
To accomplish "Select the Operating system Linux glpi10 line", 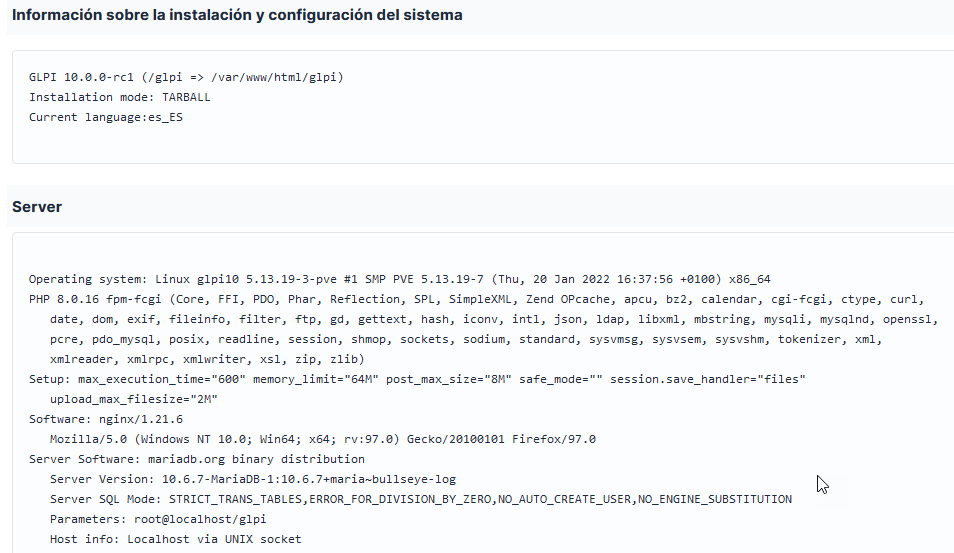I will pos(400,279).
